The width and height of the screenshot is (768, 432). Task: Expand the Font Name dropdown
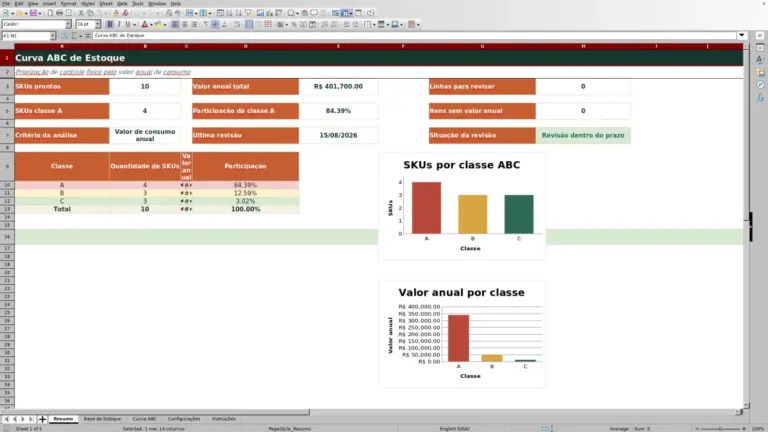(68, 24)
